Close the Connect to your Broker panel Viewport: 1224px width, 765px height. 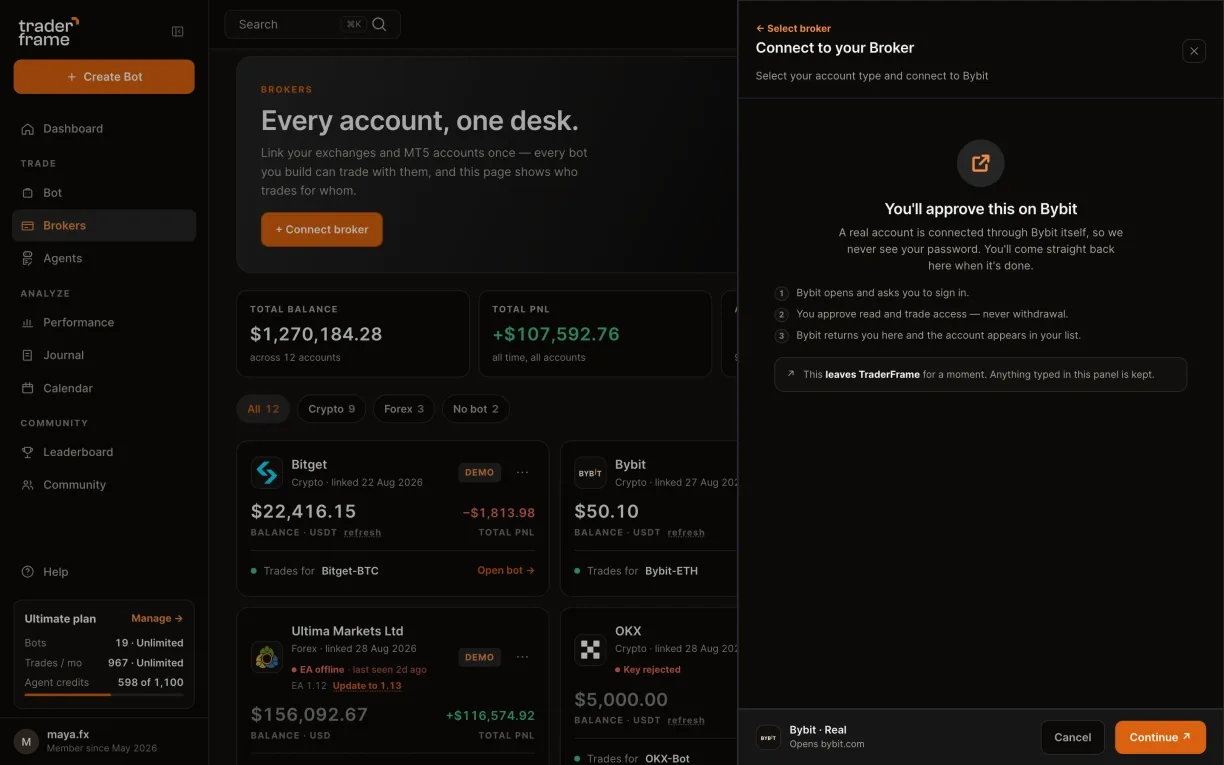click(1194, 51)
